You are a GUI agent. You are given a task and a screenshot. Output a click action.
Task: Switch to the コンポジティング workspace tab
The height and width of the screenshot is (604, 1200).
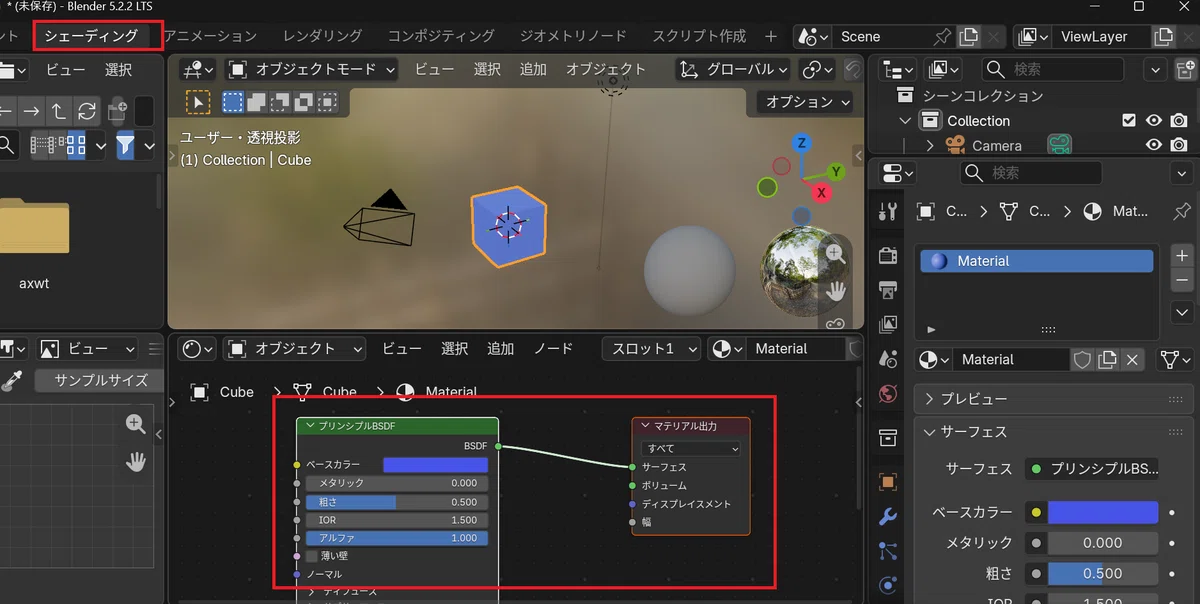(441, 36)
